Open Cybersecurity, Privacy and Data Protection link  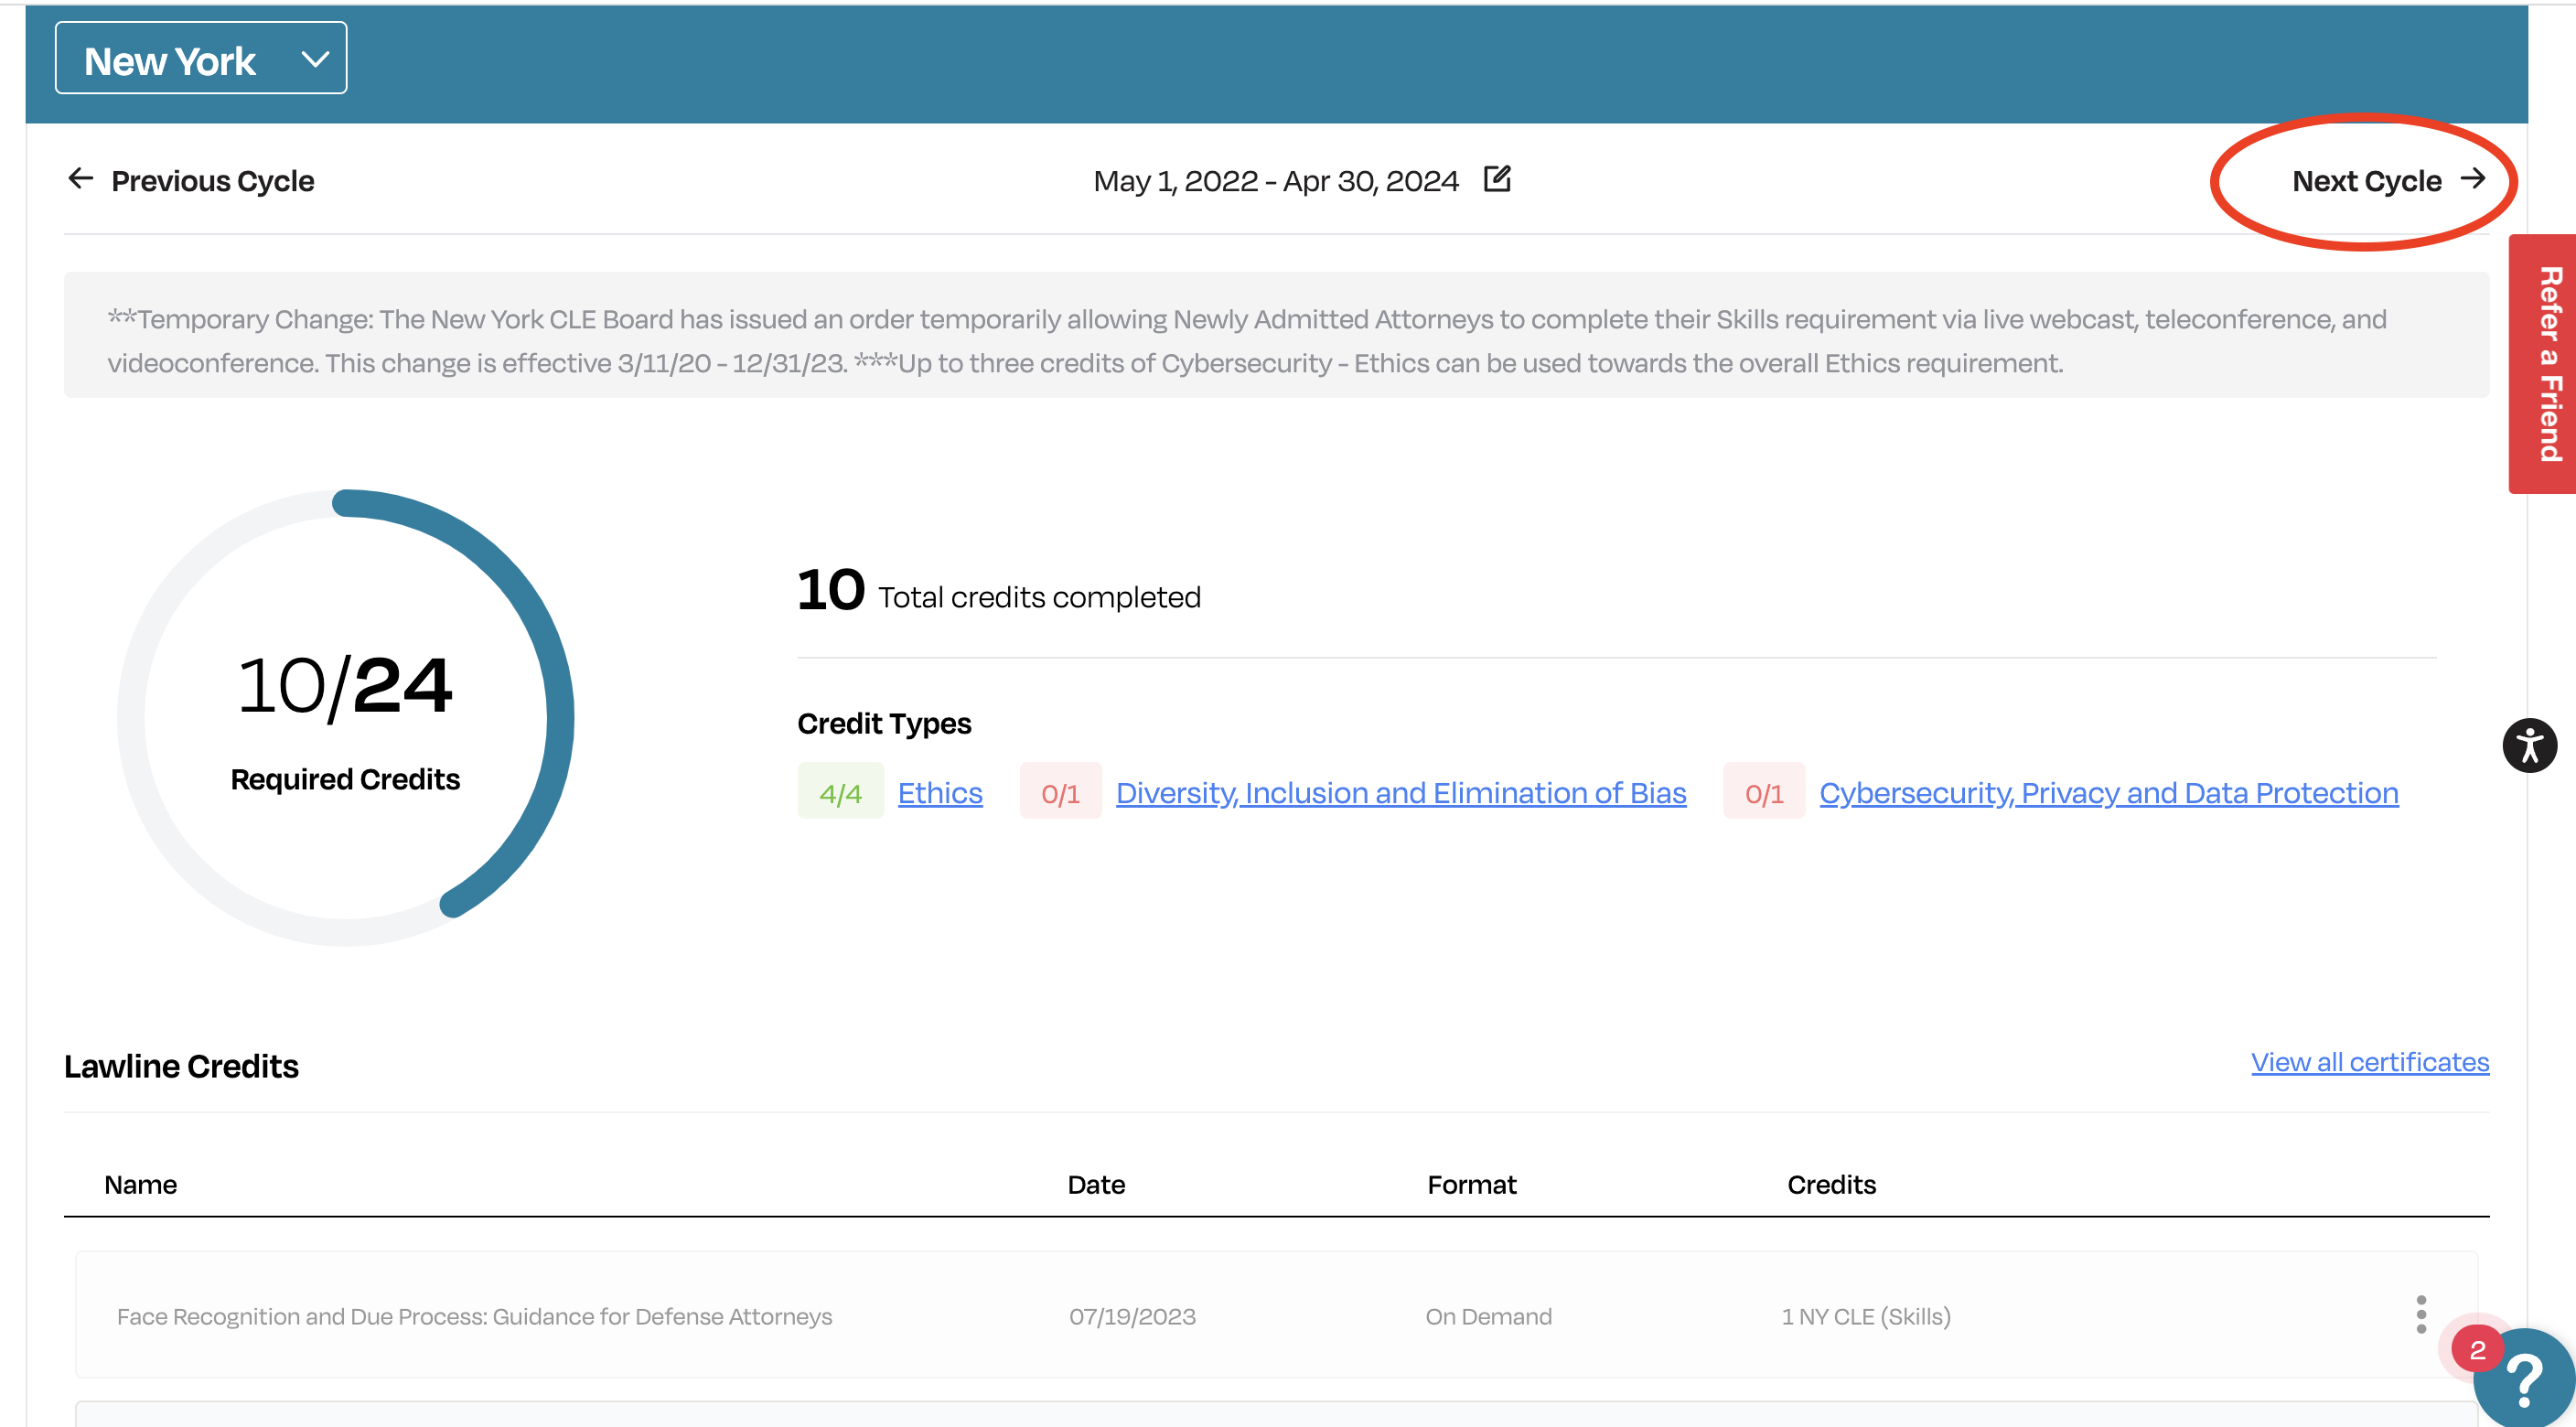coord(2108,792)
